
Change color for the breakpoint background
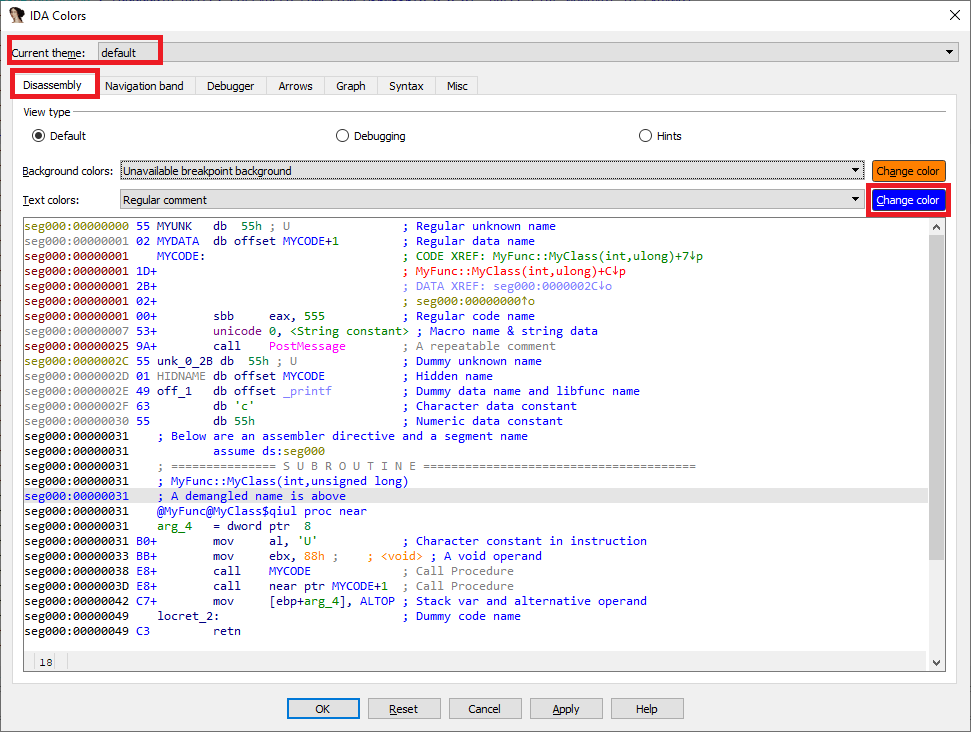[x=908, y=170]
